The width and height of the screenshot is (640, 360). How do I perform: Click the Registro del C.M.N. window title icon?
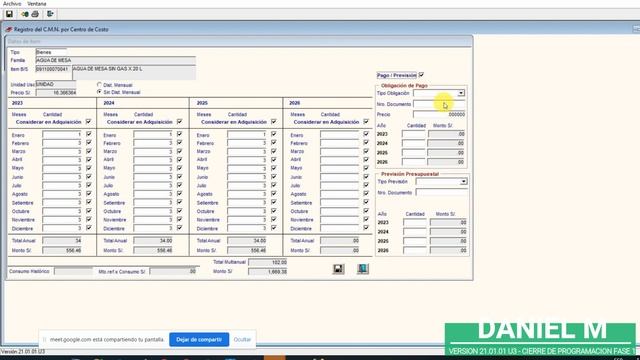coord(9,29)
